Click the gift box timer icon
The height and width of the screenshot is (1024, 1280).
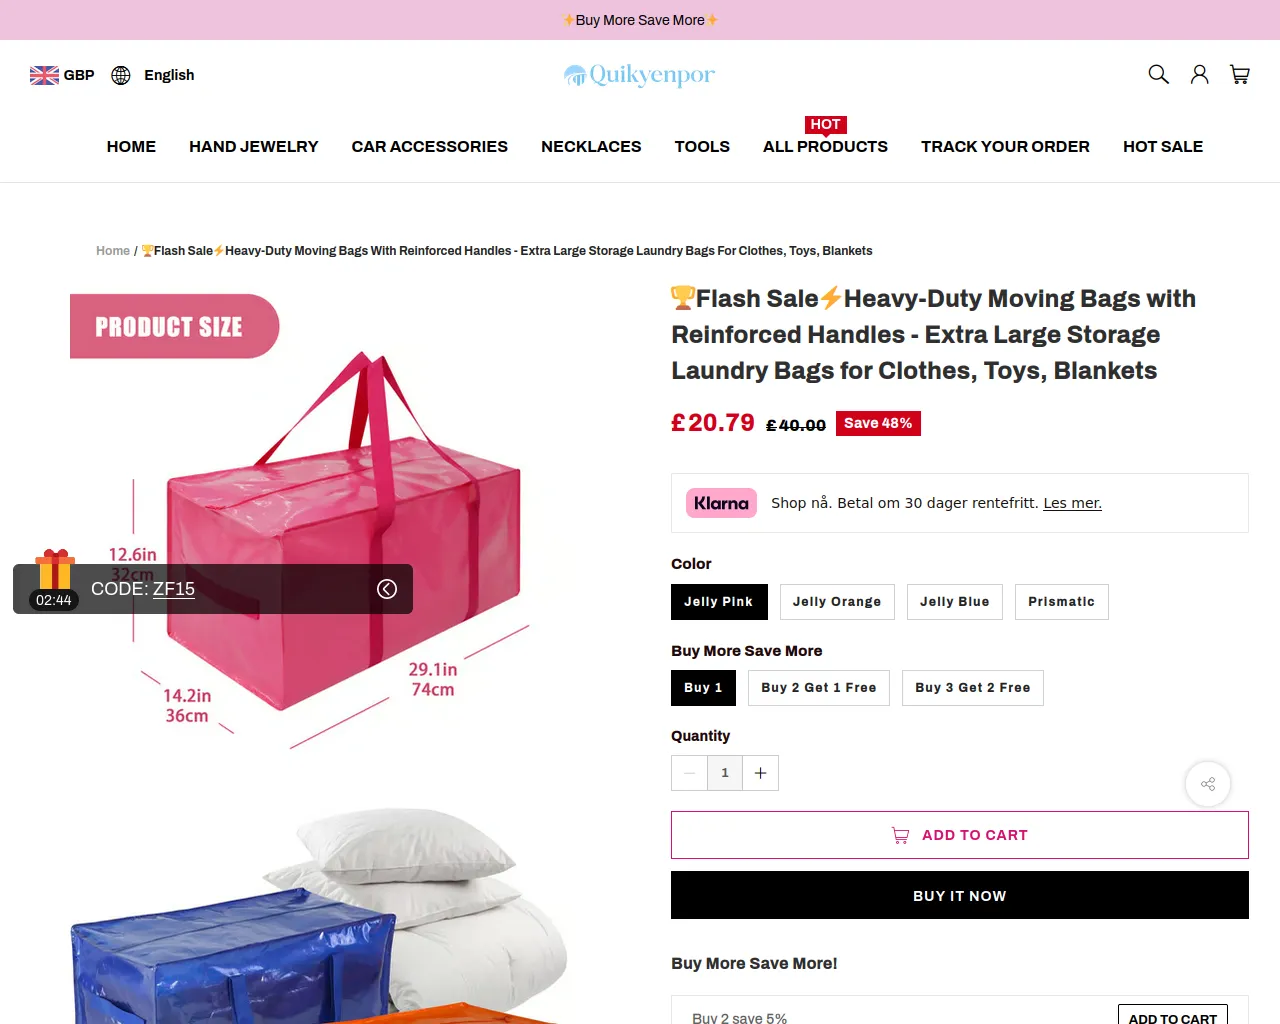pyautogui.click(x=55, y=570)
